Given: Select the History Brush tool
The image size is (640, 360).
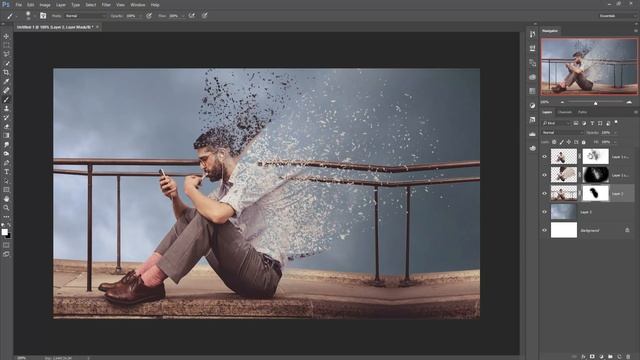Looking at the screenshot, I should pyautogui.click(x=6, y=118).
